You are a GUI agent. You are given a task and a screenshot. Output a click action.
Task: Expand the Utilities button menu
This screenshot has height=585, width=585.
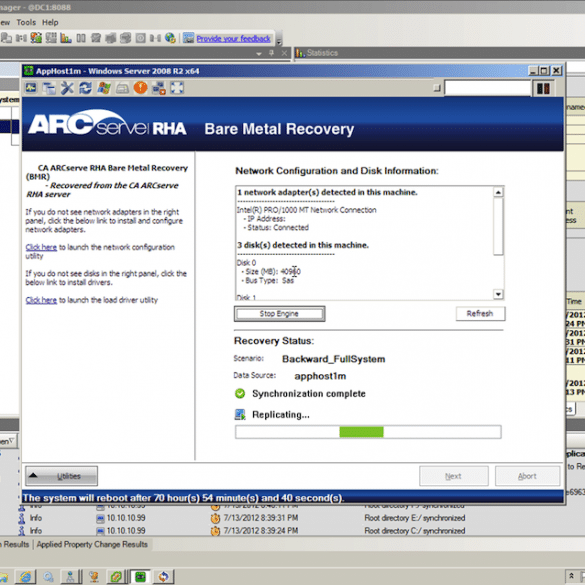coord(61,476)
